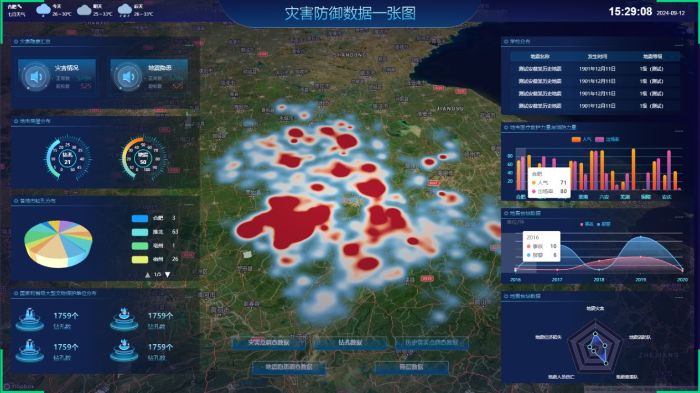Open the 灾害隐患点数据 map layer tab
The height and width of the screenshot is (393, 700).
point(269,343)
